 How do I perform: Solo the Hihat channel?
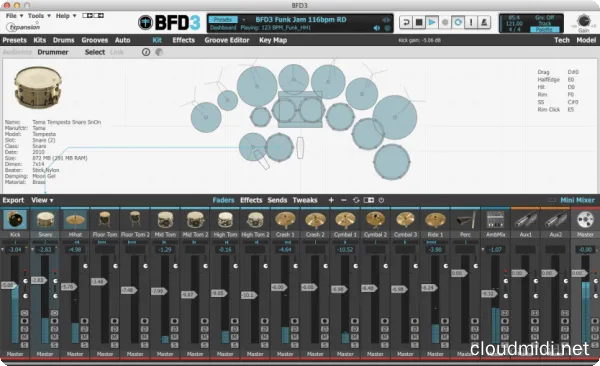[x=85, y=345]
